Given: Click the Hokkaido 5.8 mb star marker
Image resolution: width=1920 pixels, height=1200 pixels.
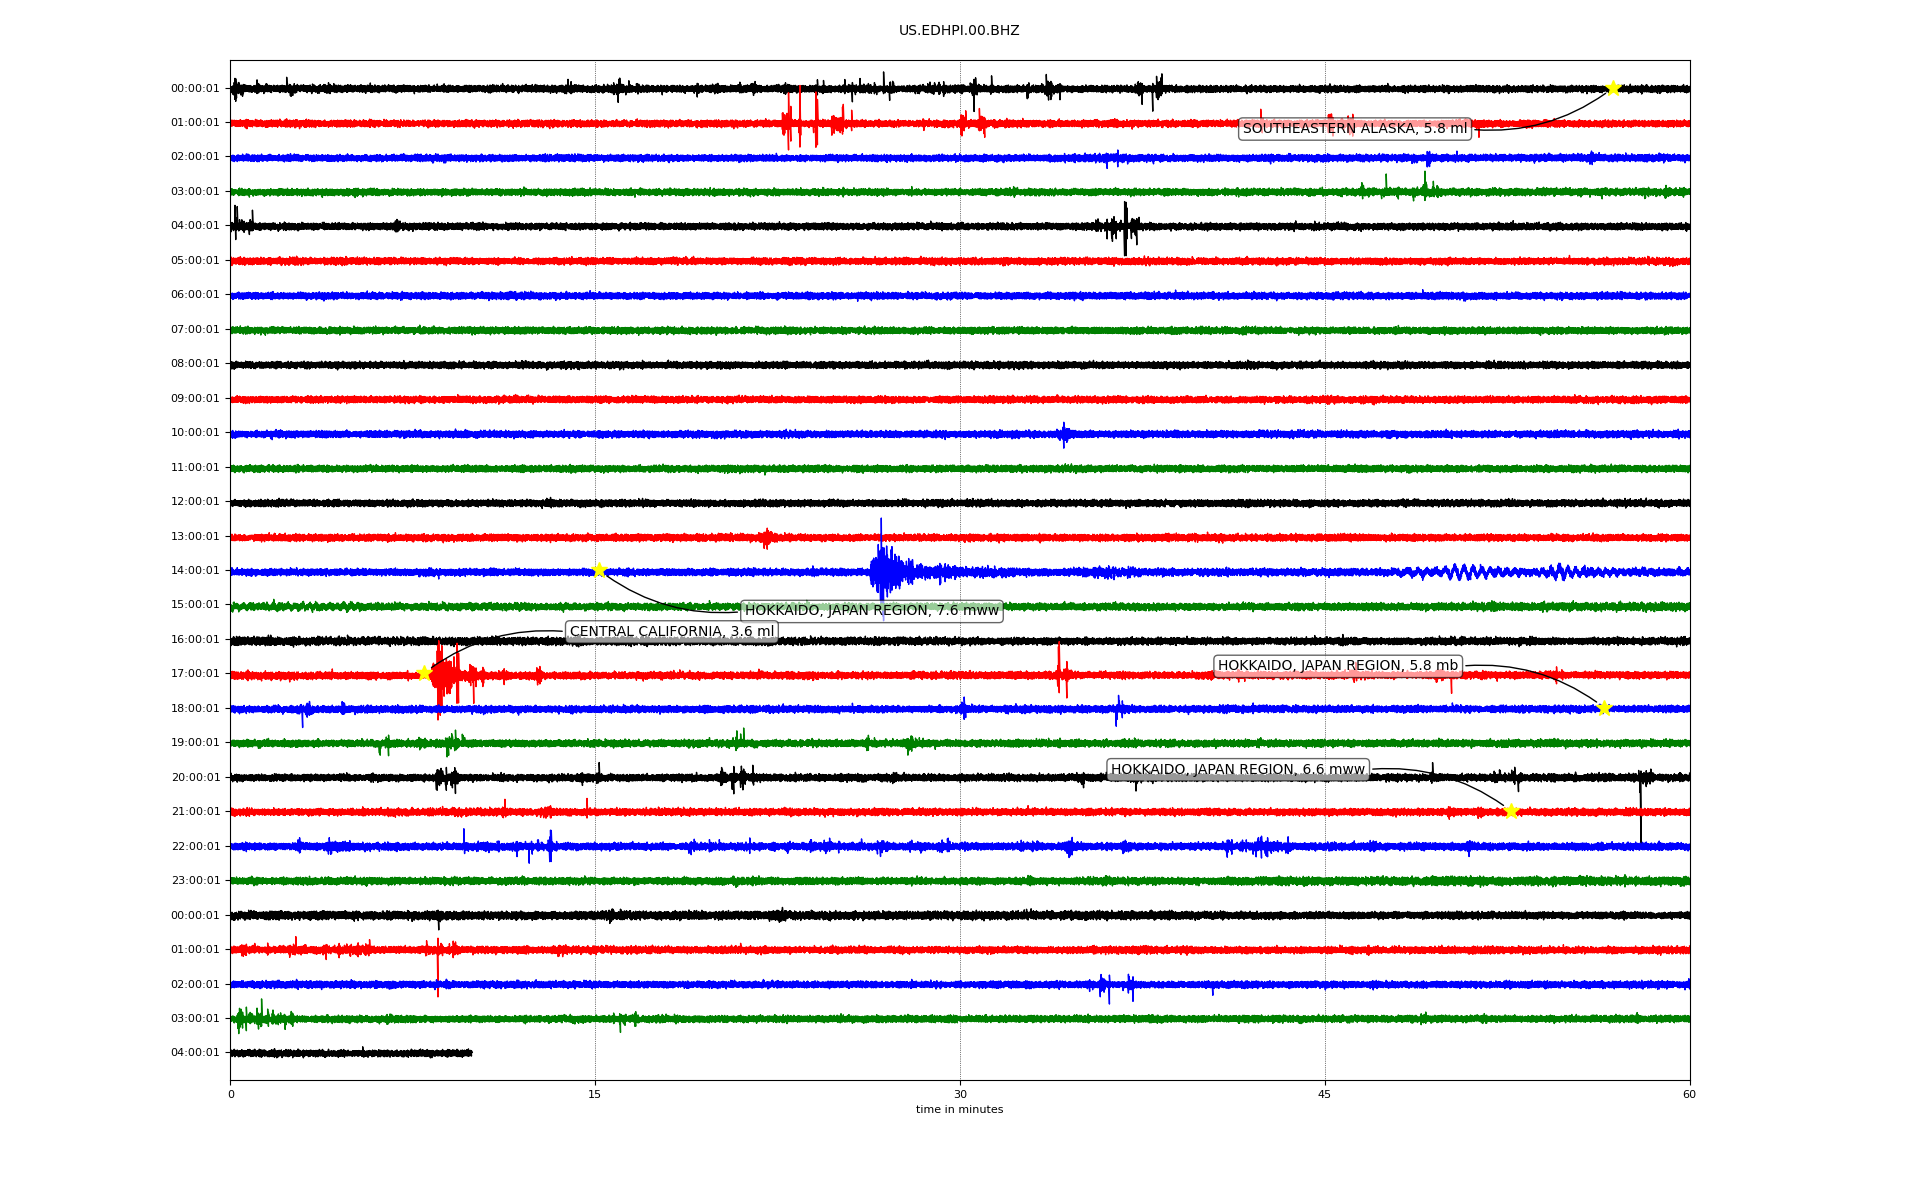Looking at the screenshot, I should (1604, 708).
